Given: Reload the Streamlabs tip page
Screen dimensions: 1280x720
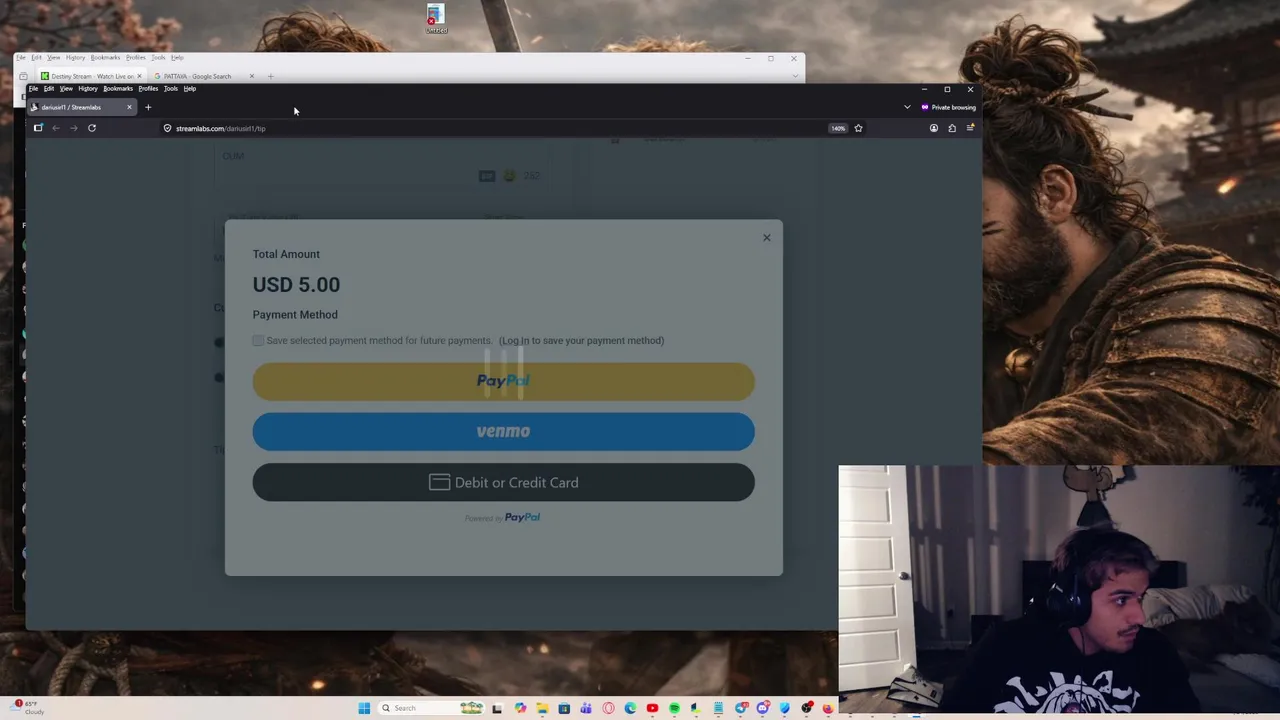Looking at the screenshot, I should [x=92, y=128].
